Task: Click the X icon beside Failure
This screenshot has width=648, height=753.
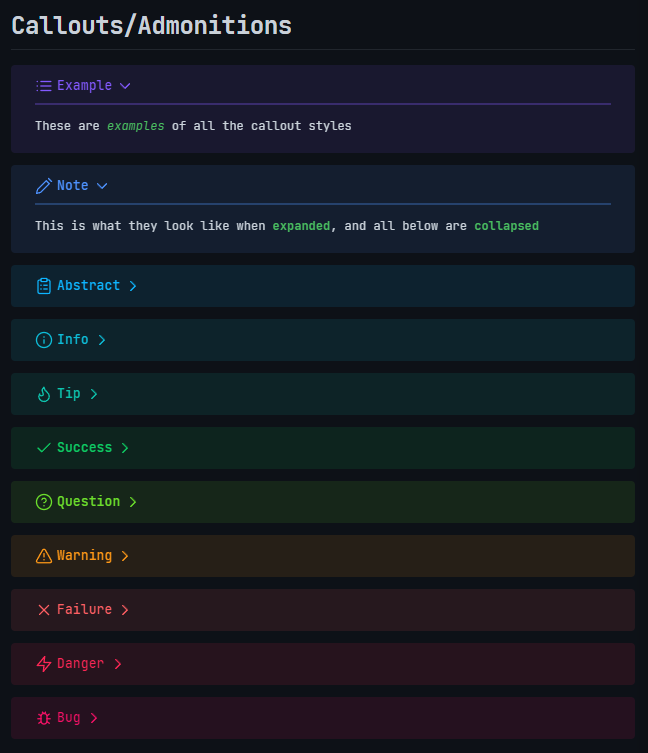Action: [44, 610]
